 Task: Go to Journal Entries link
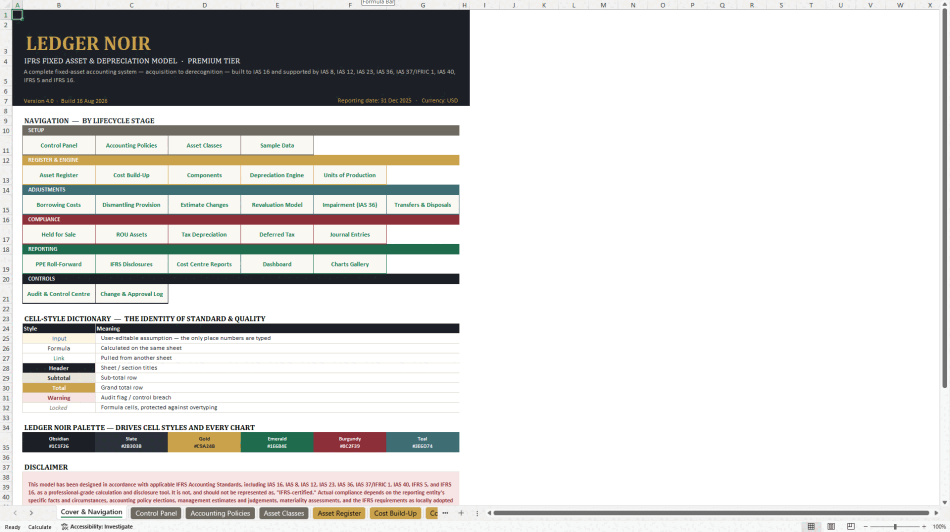coord(350,234)
